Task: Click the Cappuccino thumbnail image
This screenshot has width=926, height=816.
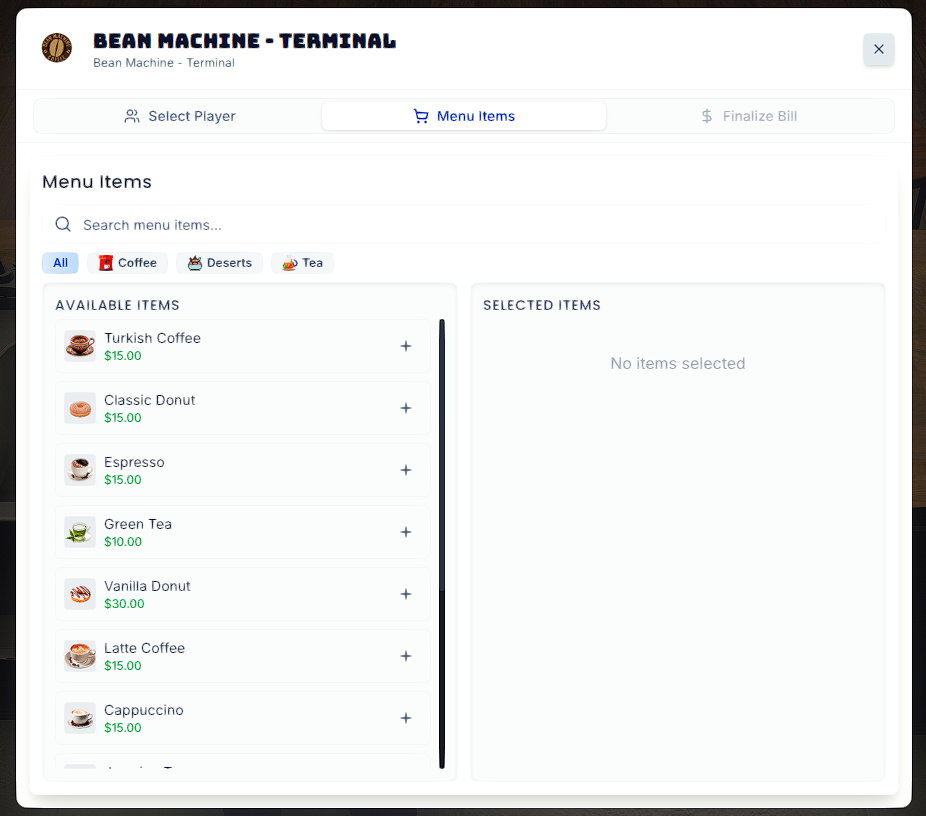Action: click(x=80, y=718)
